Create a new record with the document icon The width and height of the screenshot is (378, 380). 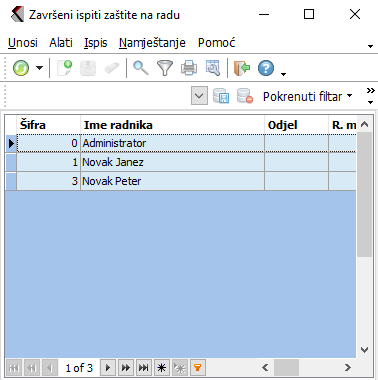65,68
